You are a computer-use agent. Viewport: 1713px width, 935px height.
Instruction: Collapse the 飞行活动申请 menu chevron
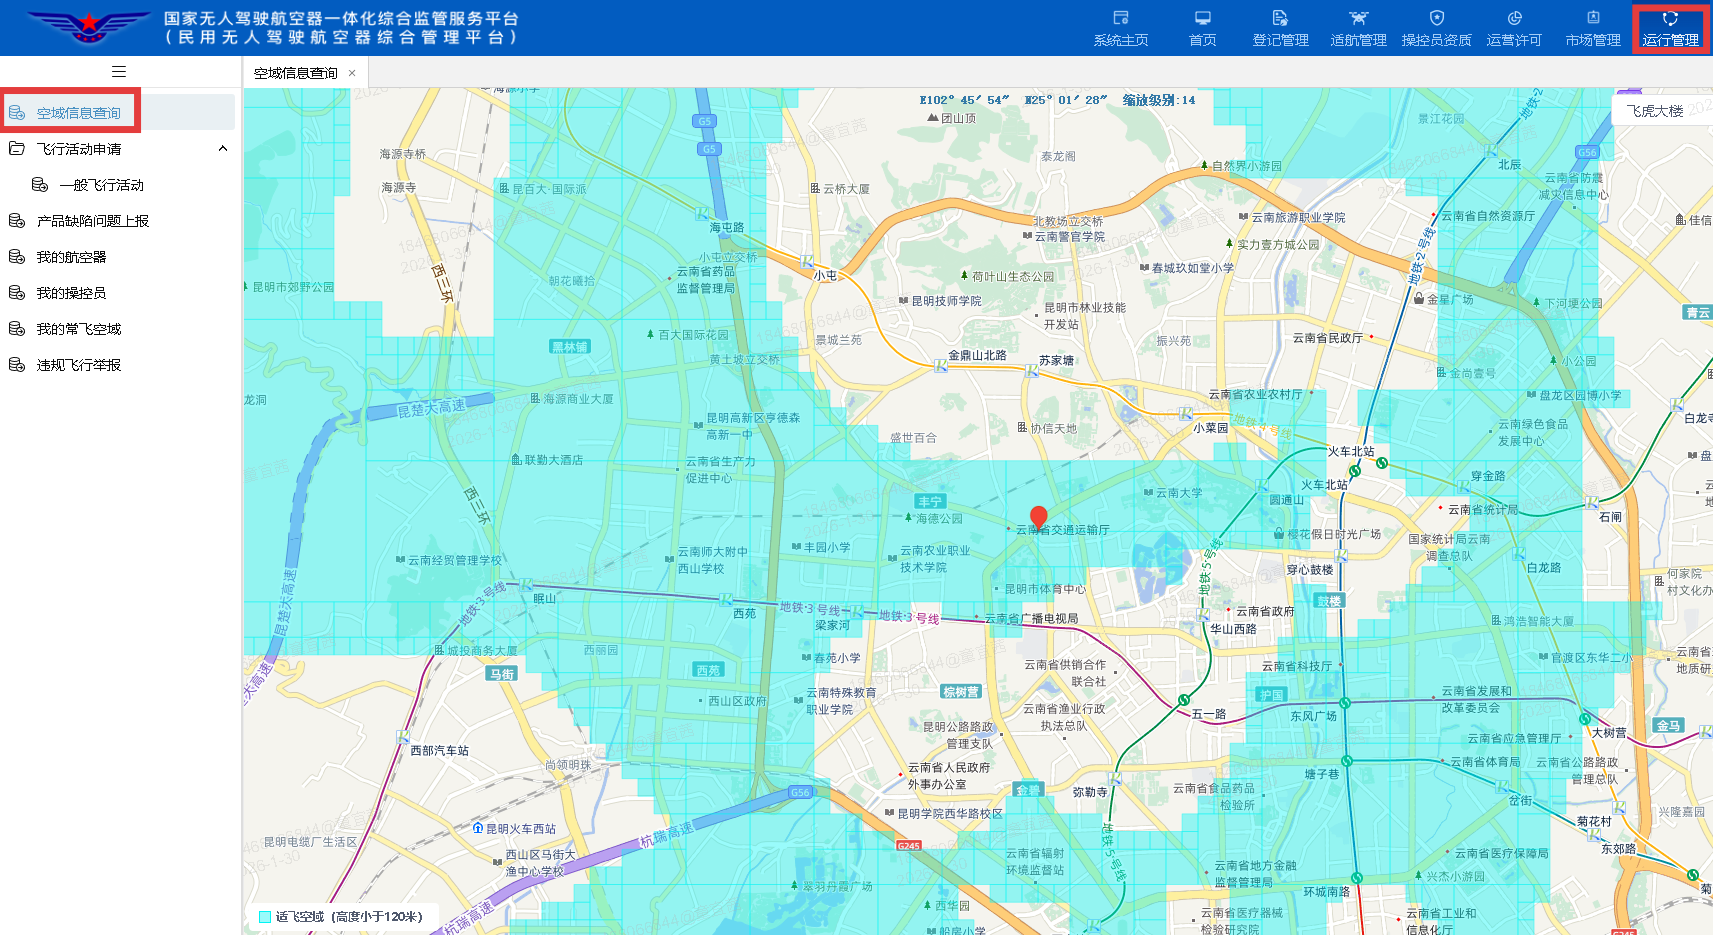point(223,149)
